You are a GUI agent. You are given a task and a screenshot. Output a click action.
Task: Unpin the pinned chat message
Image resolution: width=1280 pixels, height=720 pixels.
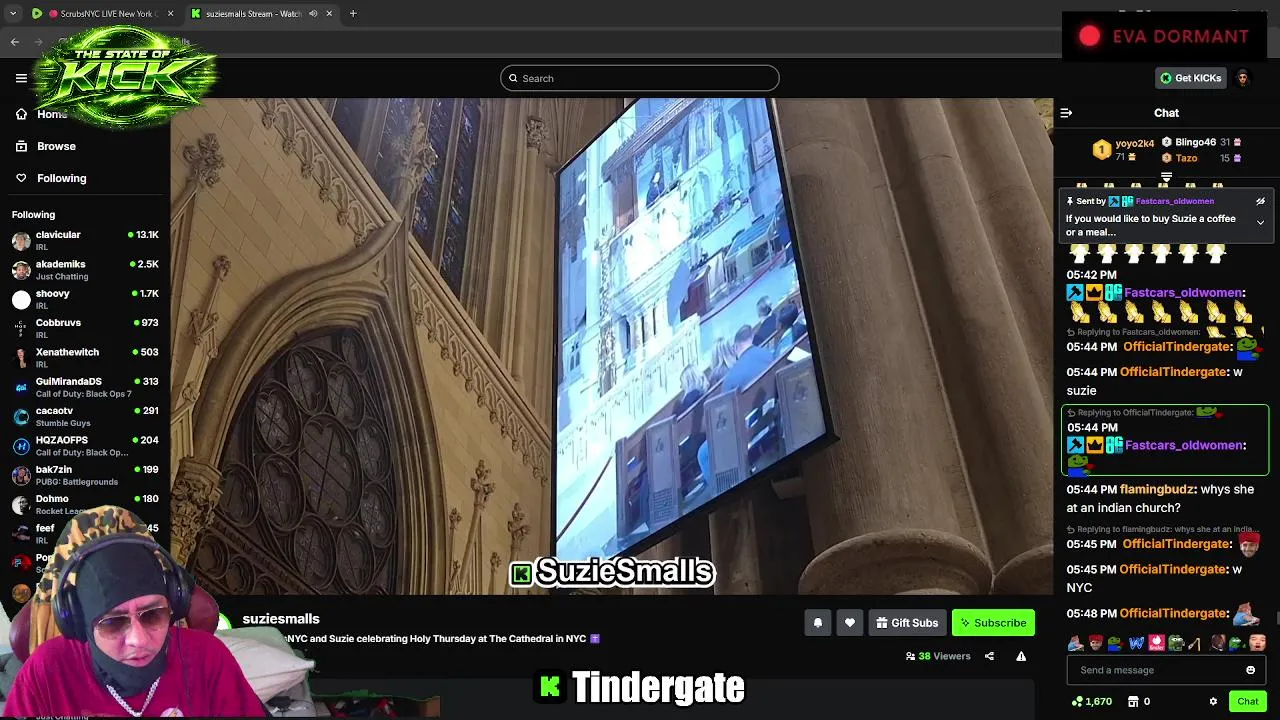(x=1261, y=201)
